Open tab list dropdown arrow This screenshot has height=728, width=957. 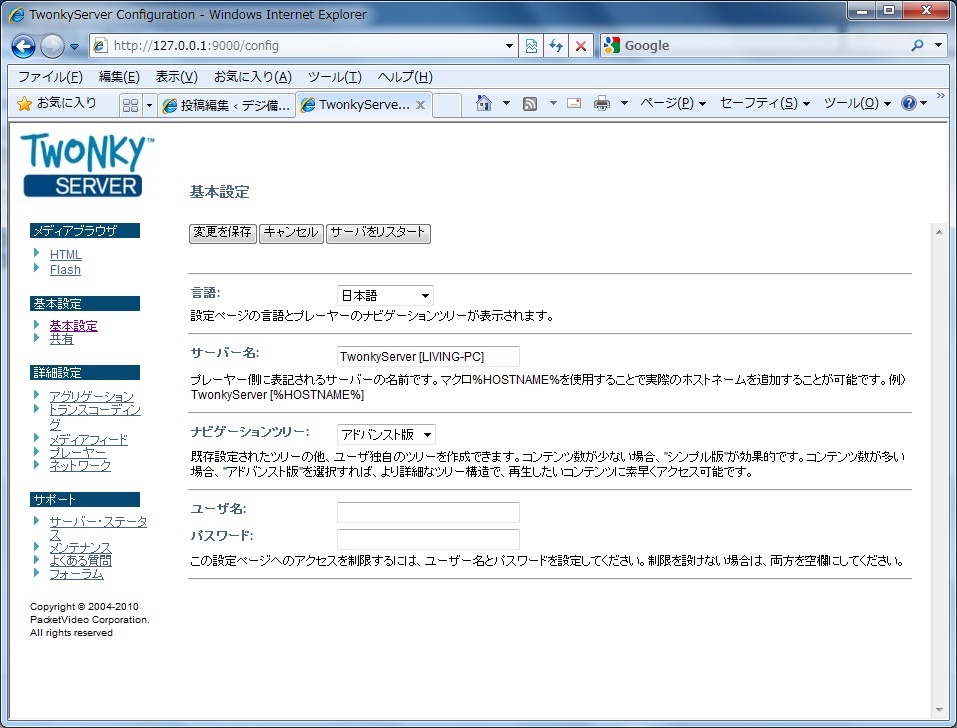coord(149,105)
